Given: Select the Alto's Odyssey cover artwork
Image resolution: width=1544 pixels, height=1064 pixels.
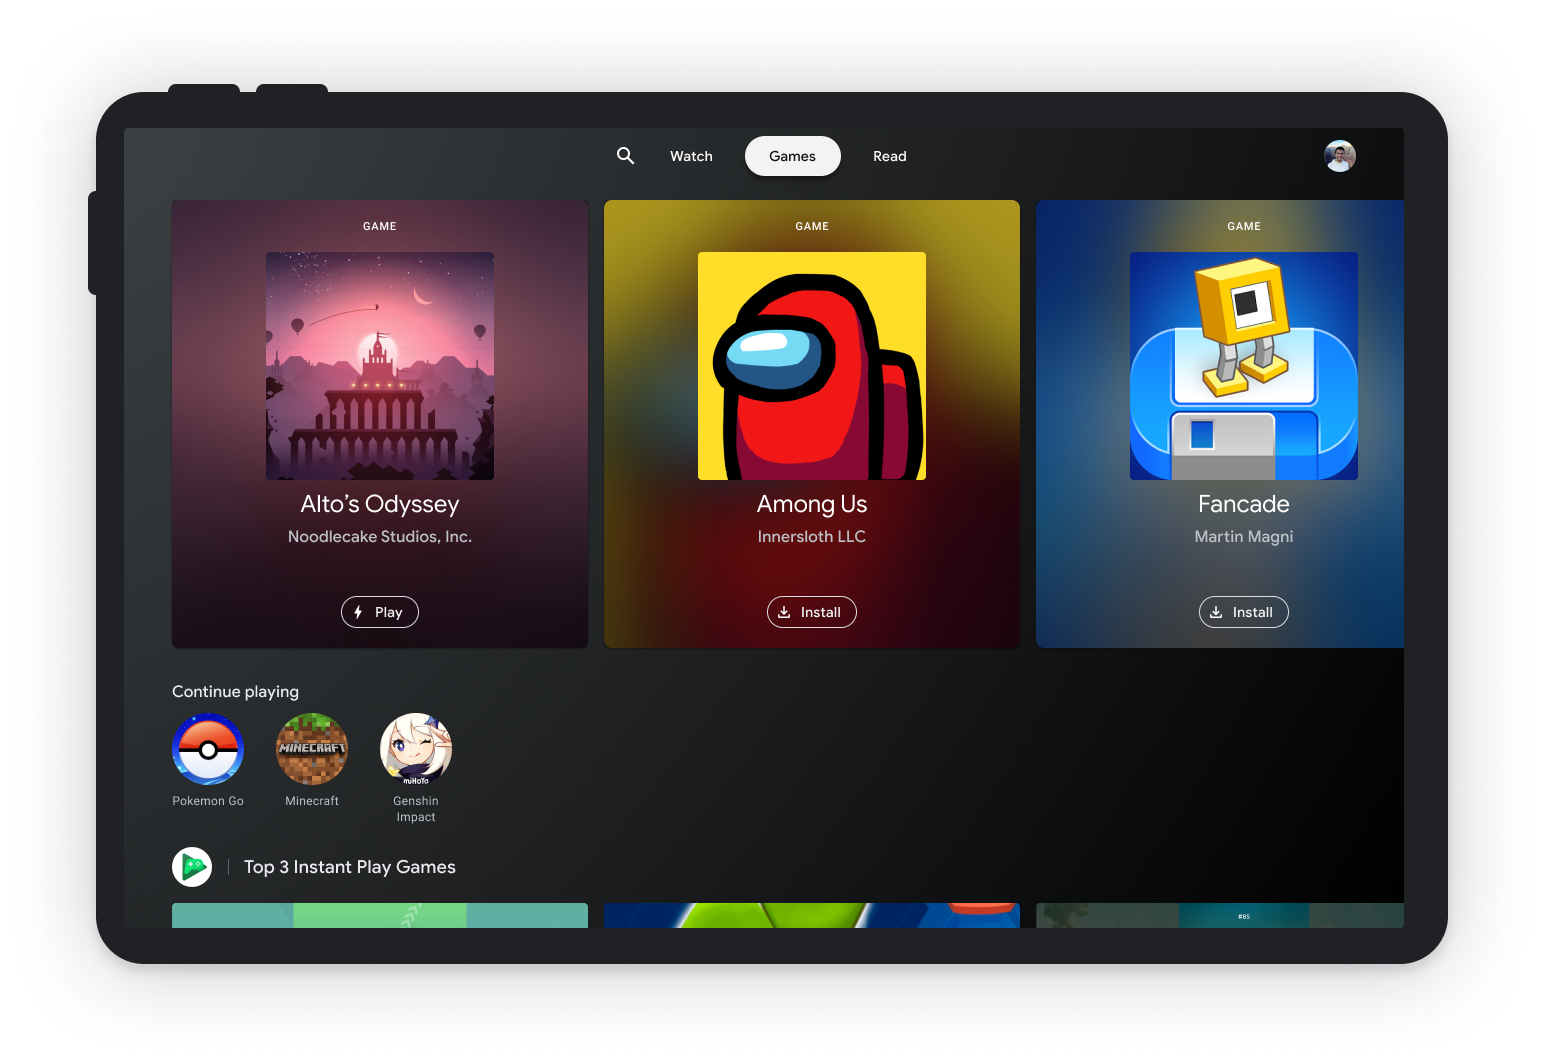Looking at the screenshot, I should pos(379,365).
